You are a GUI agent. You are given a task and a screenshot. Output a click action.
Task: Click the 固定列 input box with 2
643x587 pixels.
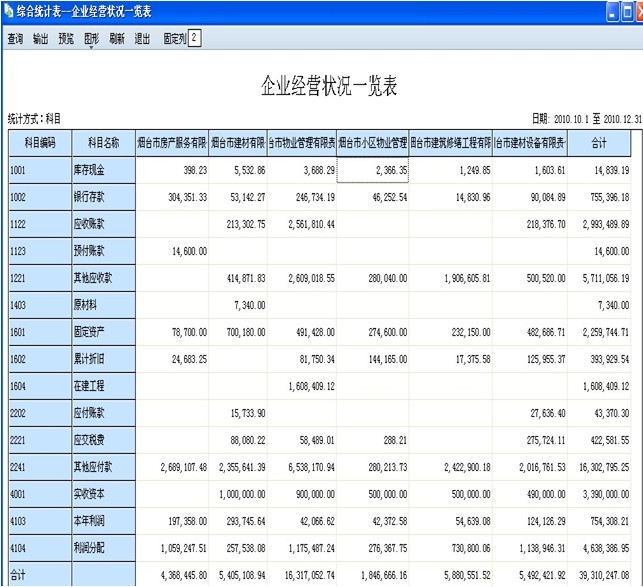pos(194,38)
